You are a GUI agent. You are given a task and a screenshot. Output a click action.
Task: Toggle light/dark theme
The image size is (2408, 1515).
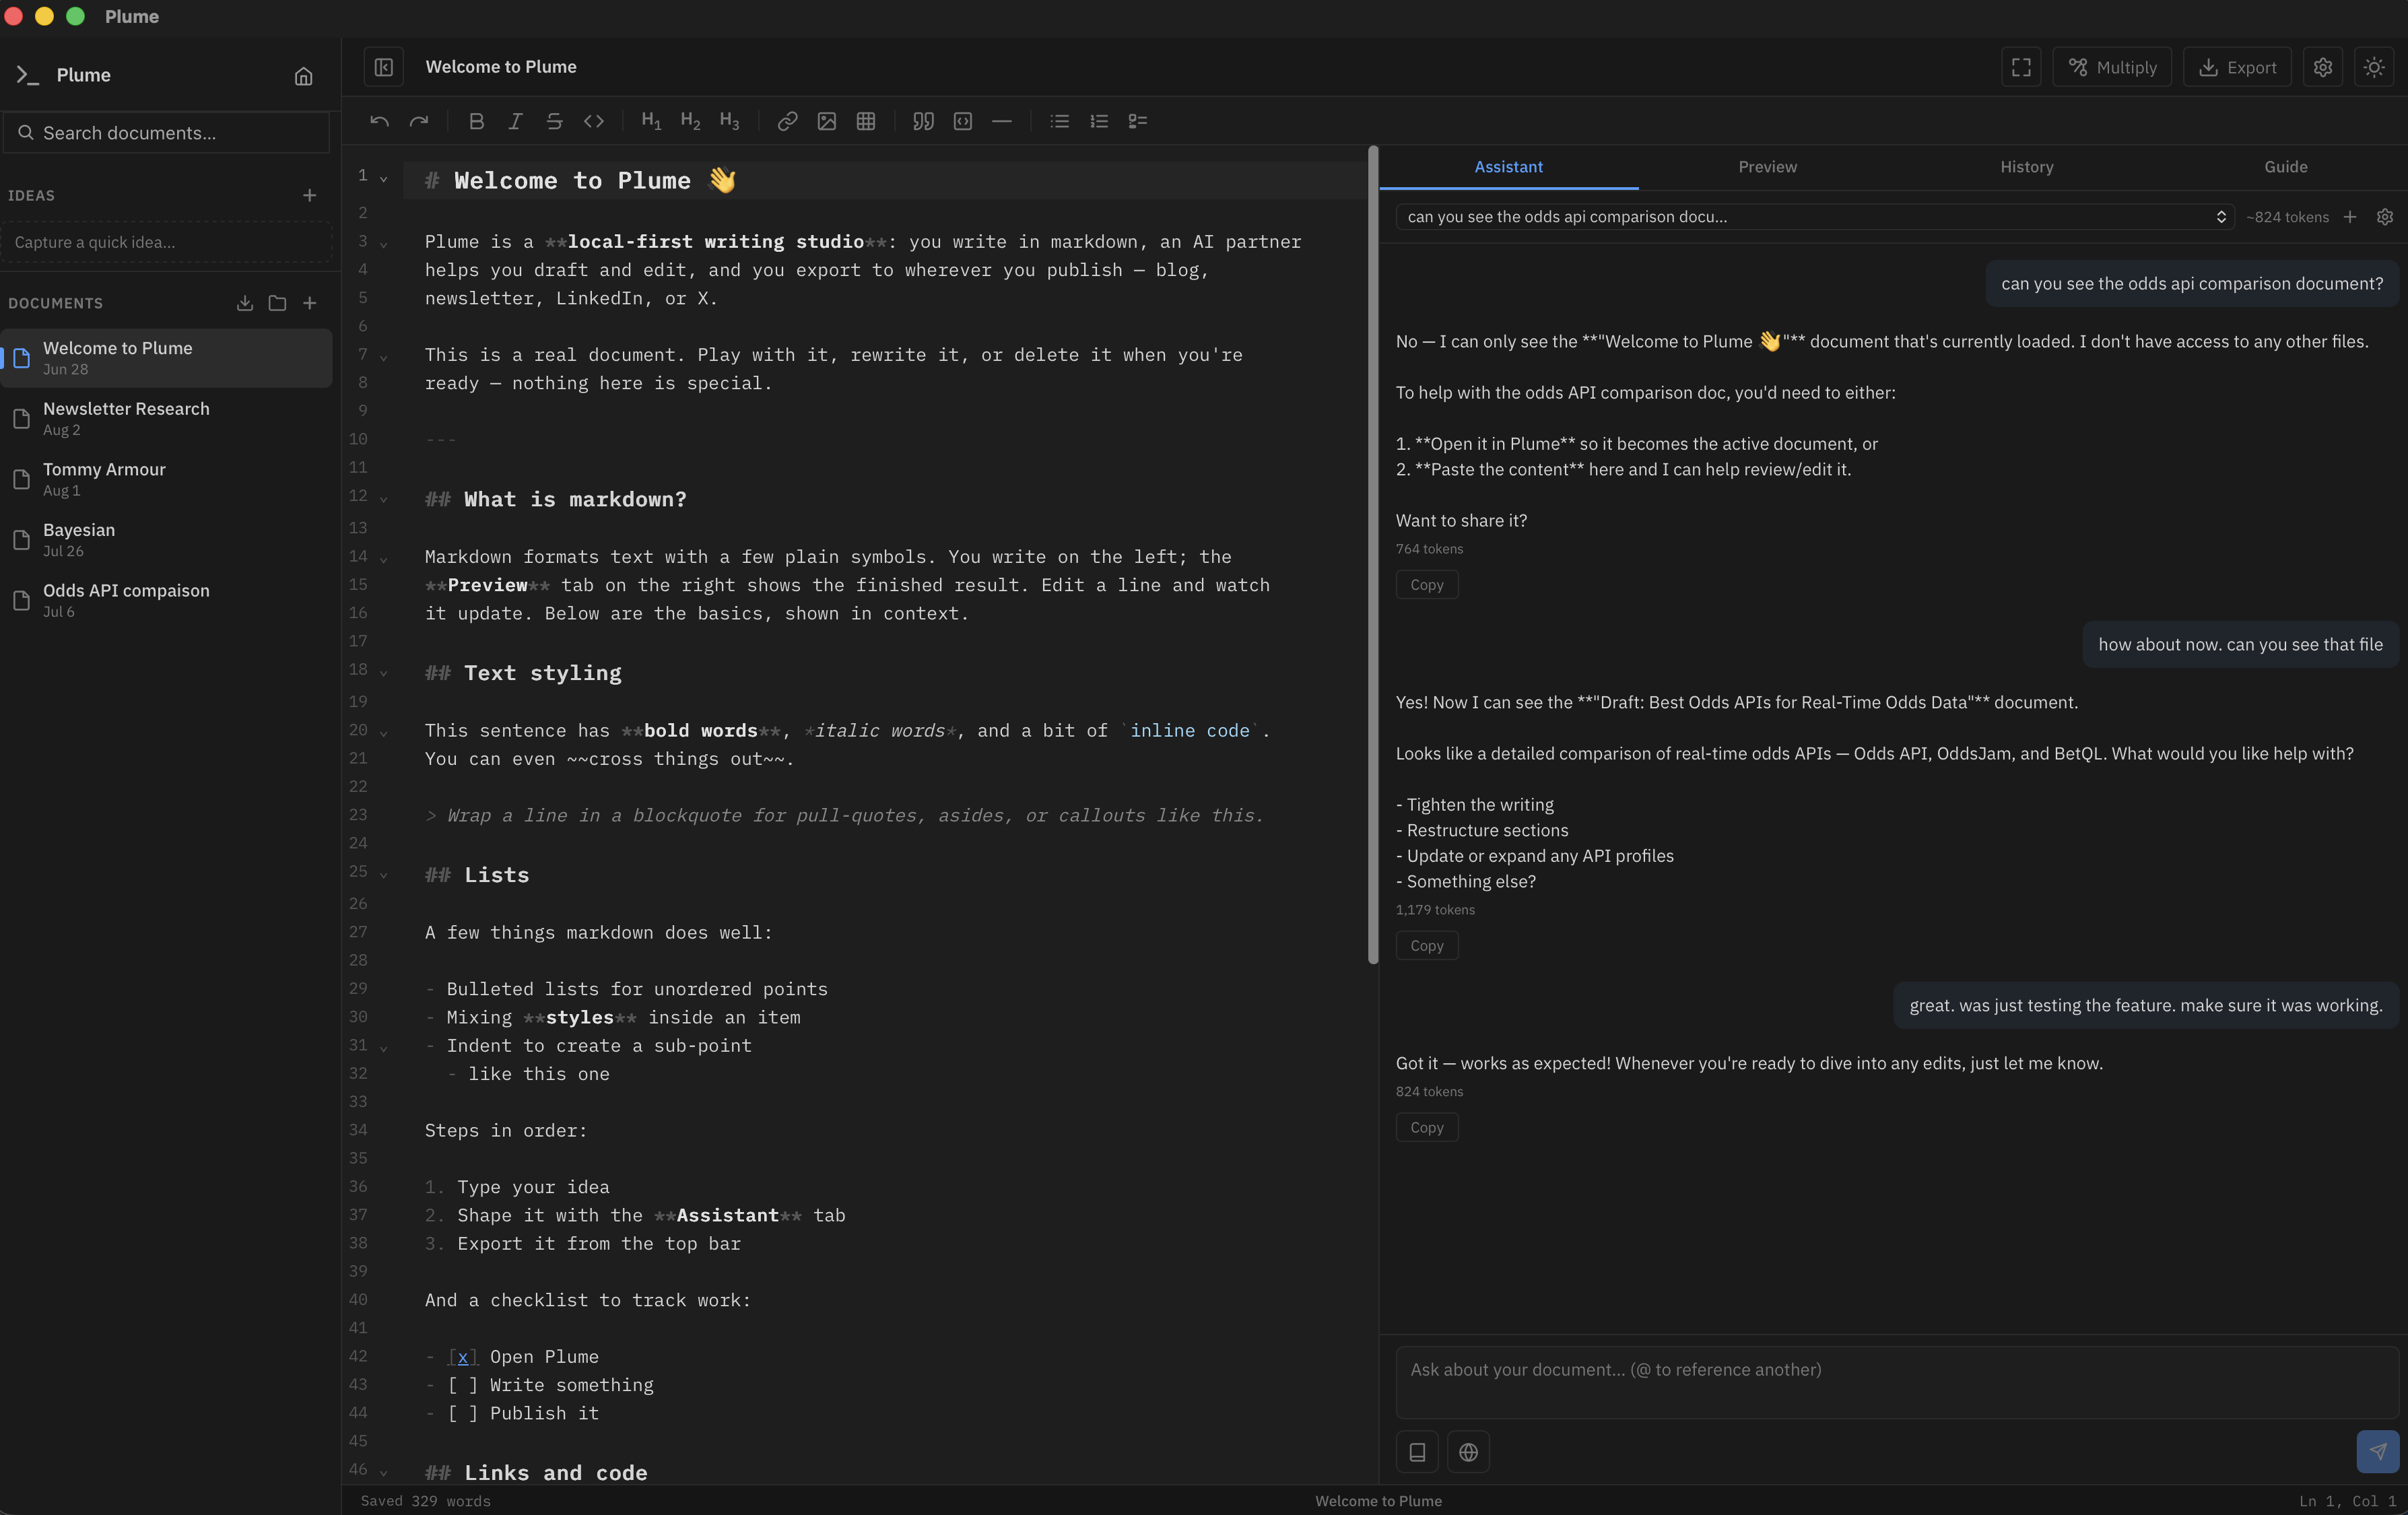pos(2374,67)
